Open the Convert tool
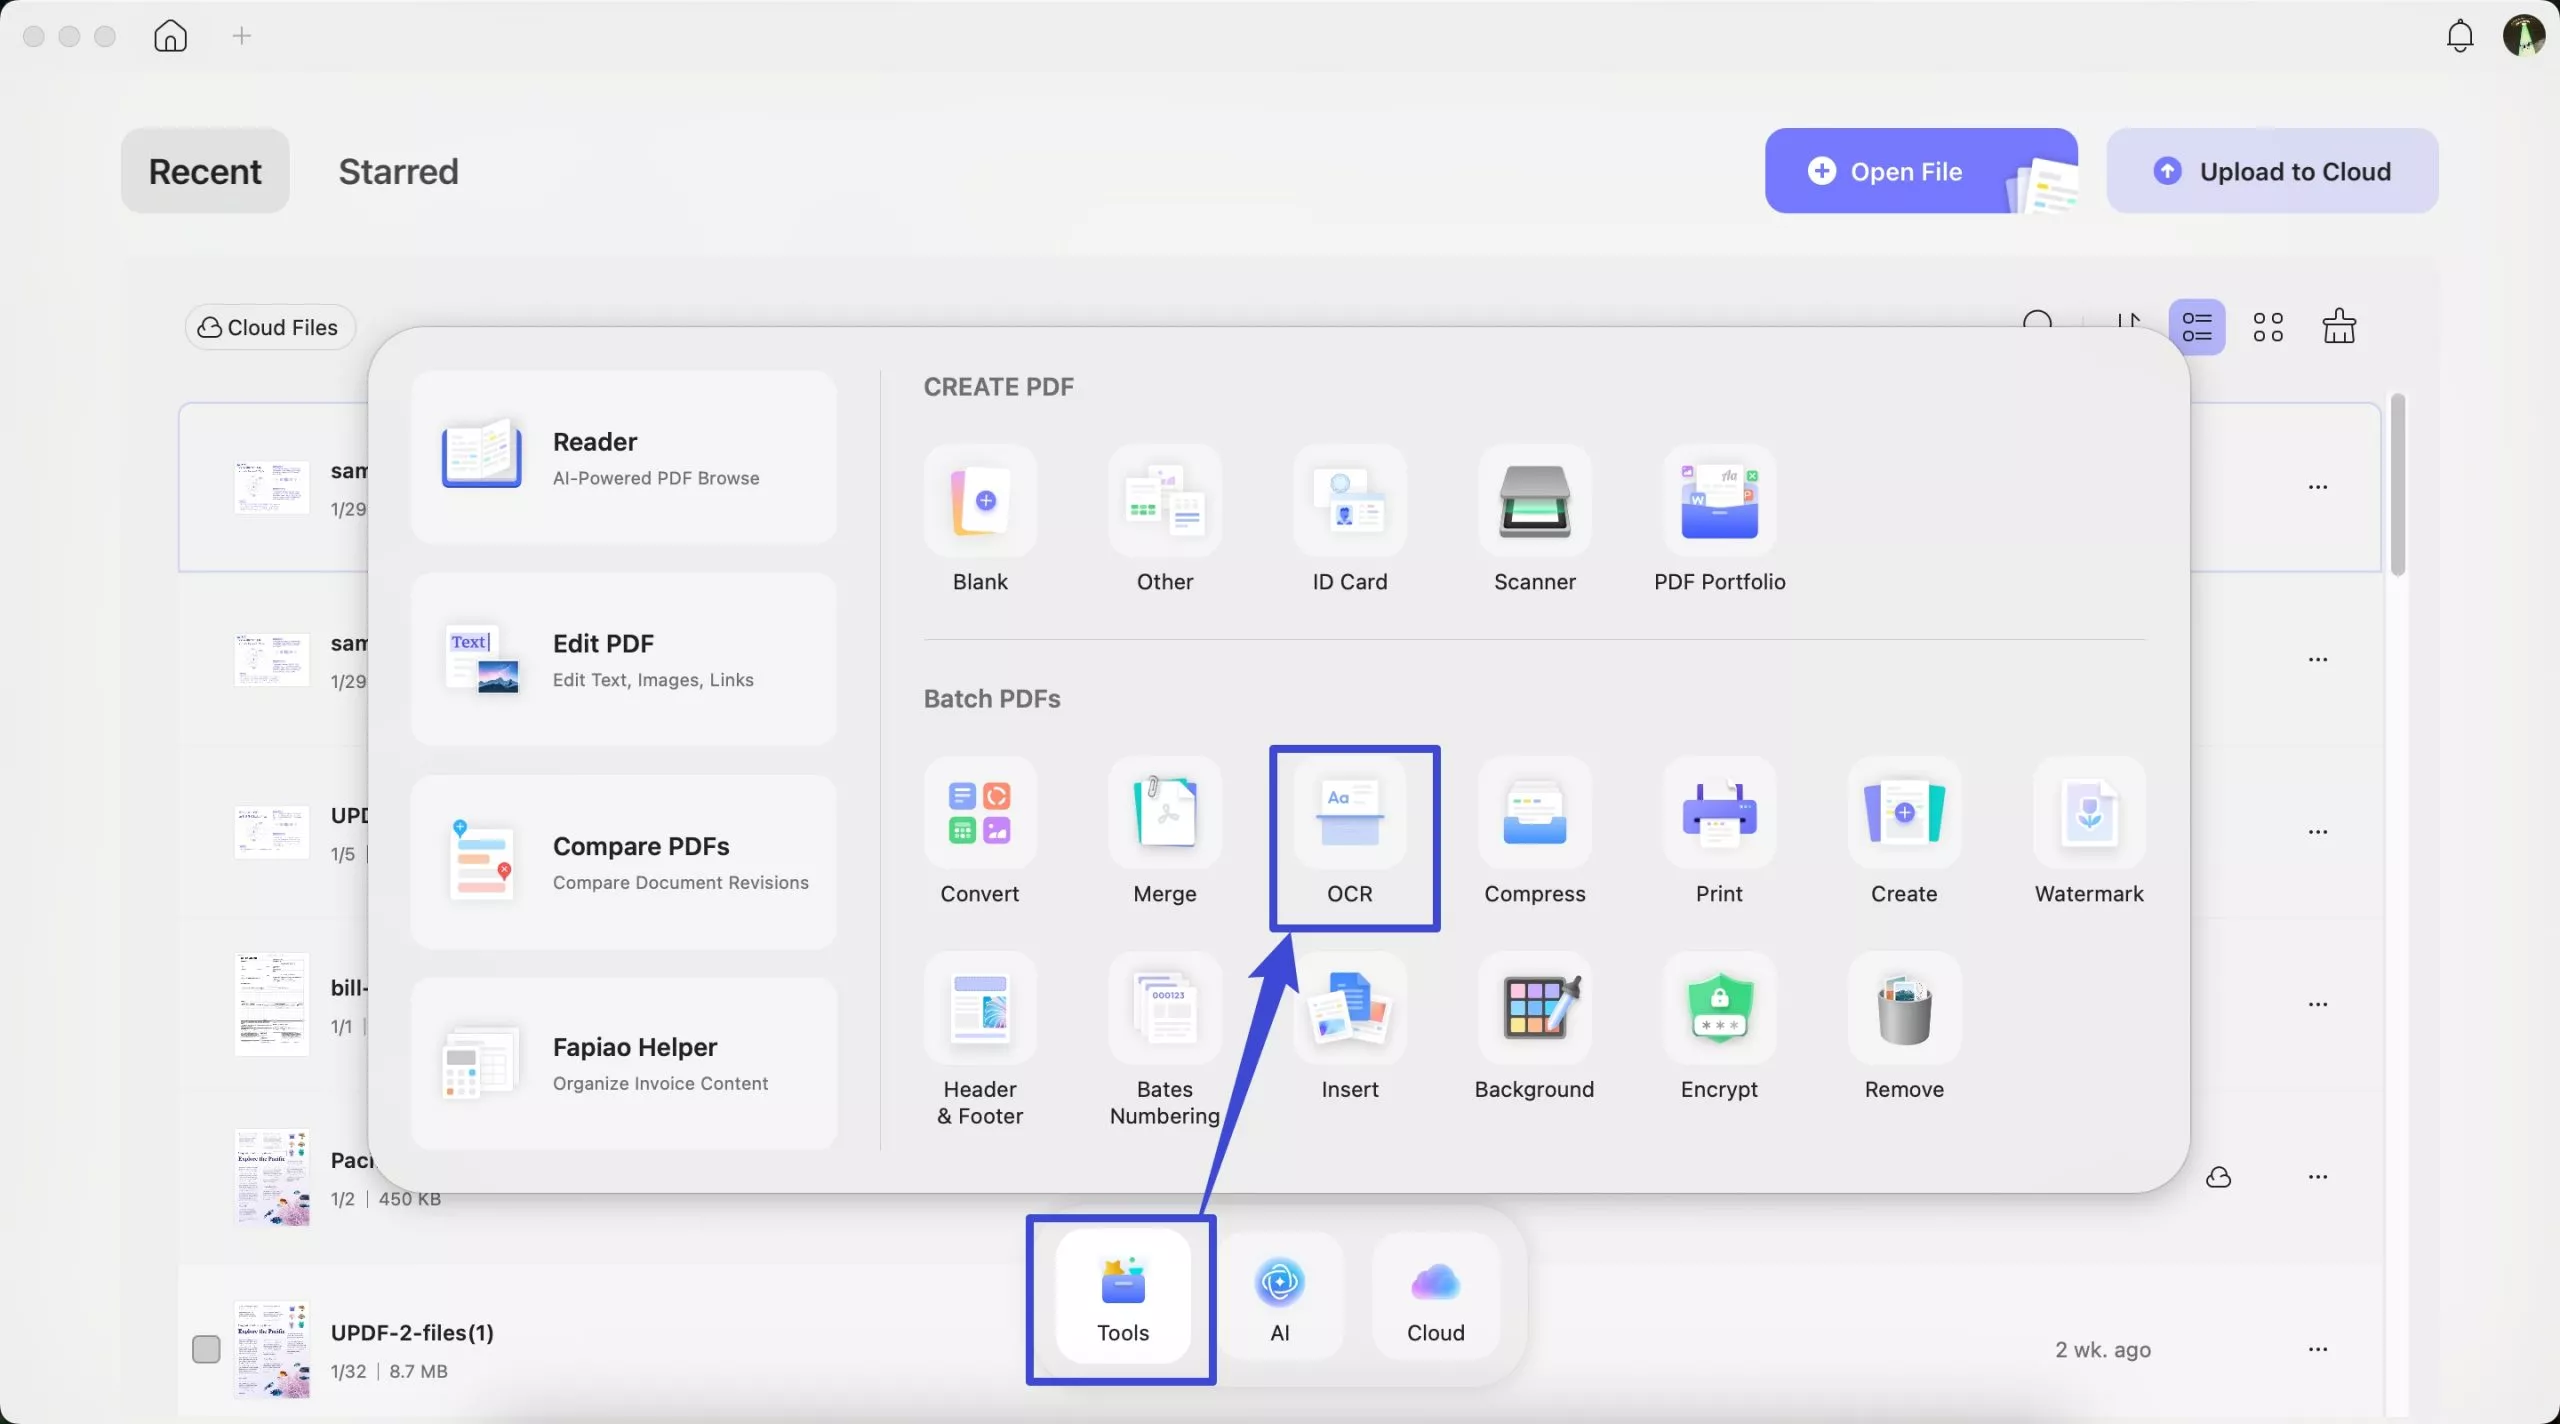2560x1424 pixels. (x=979, y=833)
